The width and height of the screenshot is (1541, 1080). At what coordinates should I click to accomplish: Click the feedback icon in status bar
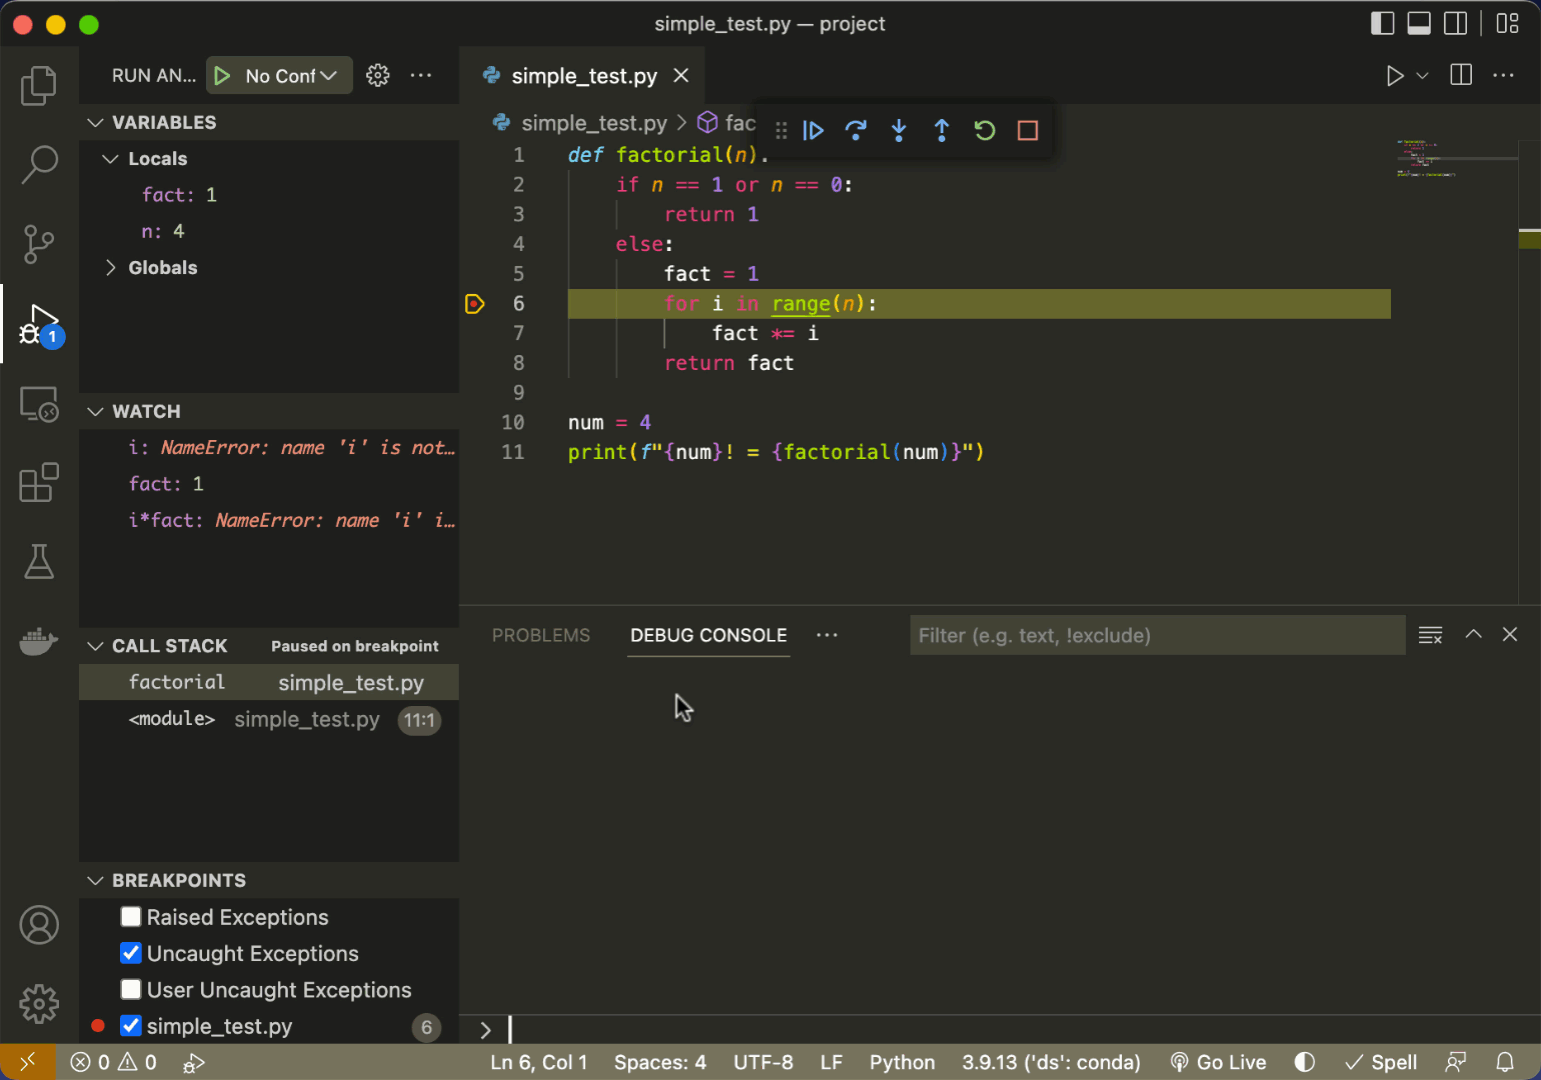1456,1062
